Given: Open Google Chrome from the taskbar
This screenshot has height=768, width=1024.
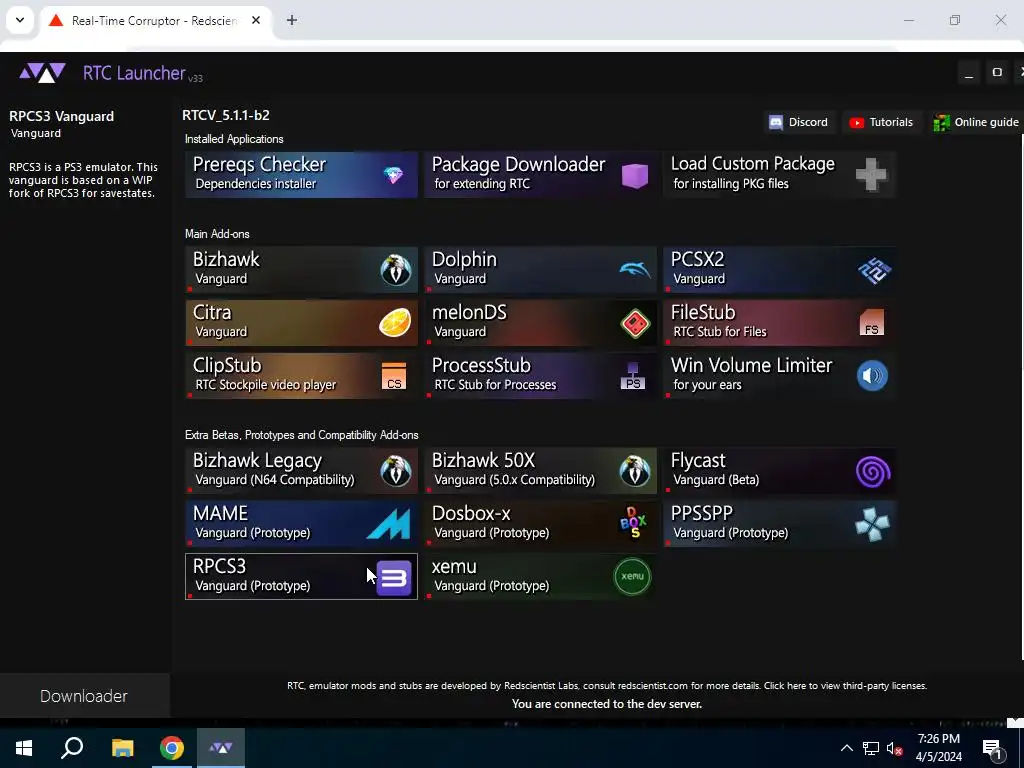Looking at the screenshot, I should click(x=172, y=748).
